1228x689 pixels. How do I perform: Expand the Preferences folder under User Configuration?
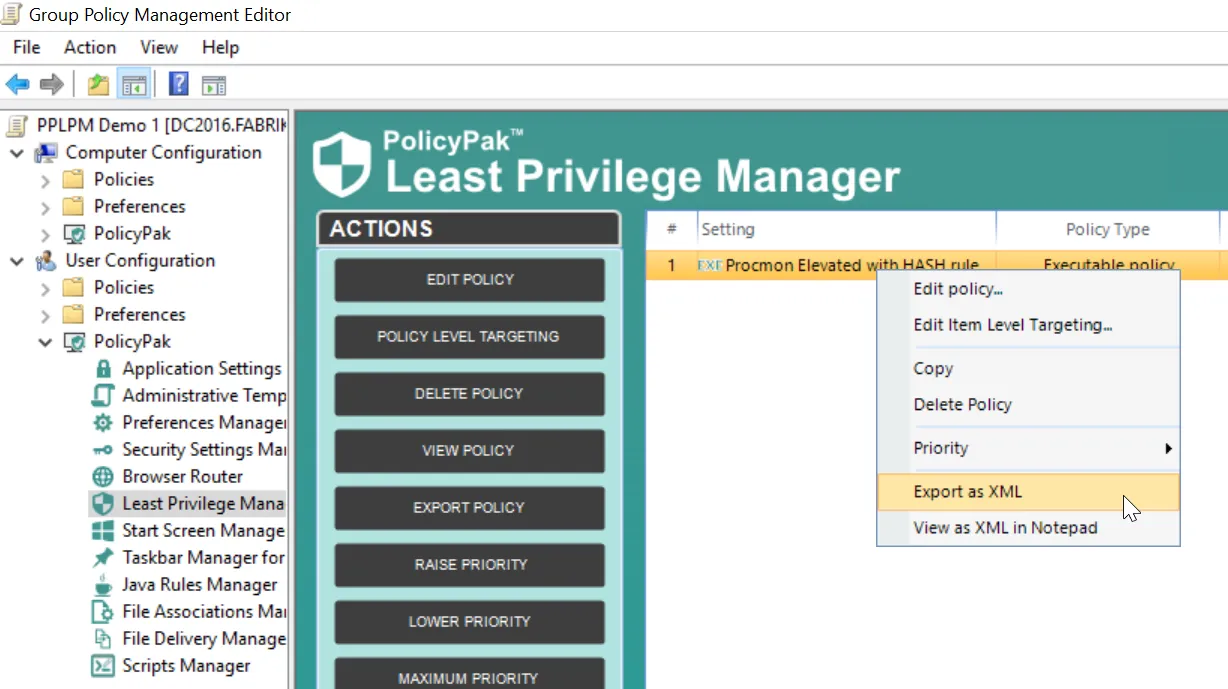pyautogui.click(x=45, y=315)
